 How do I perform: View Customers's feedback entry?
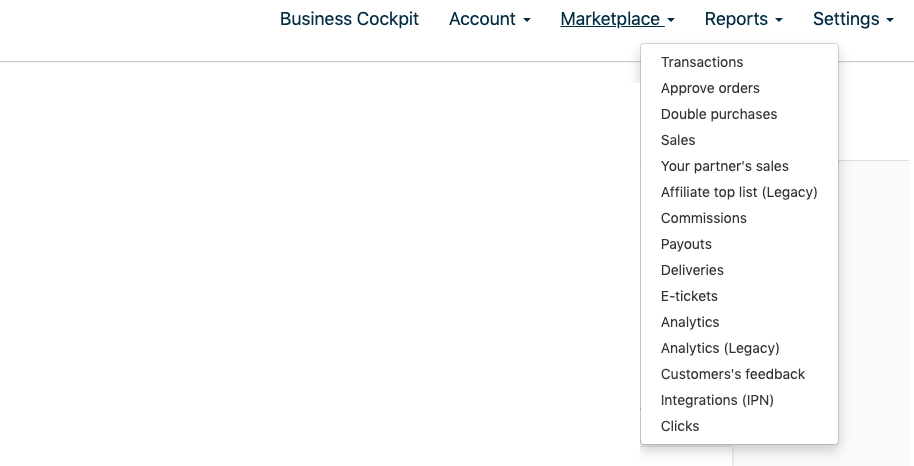[x=733, y=374]
